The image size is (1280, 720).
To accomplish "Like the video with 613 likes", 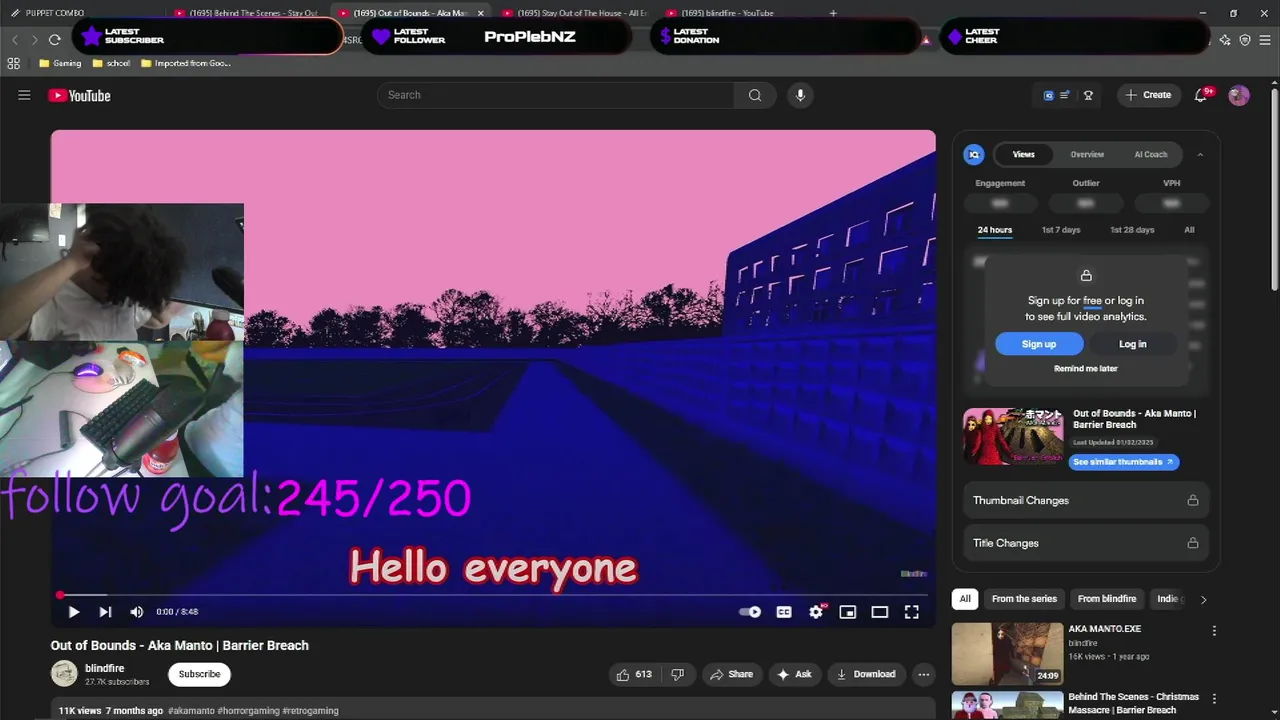I will [633, 674].
